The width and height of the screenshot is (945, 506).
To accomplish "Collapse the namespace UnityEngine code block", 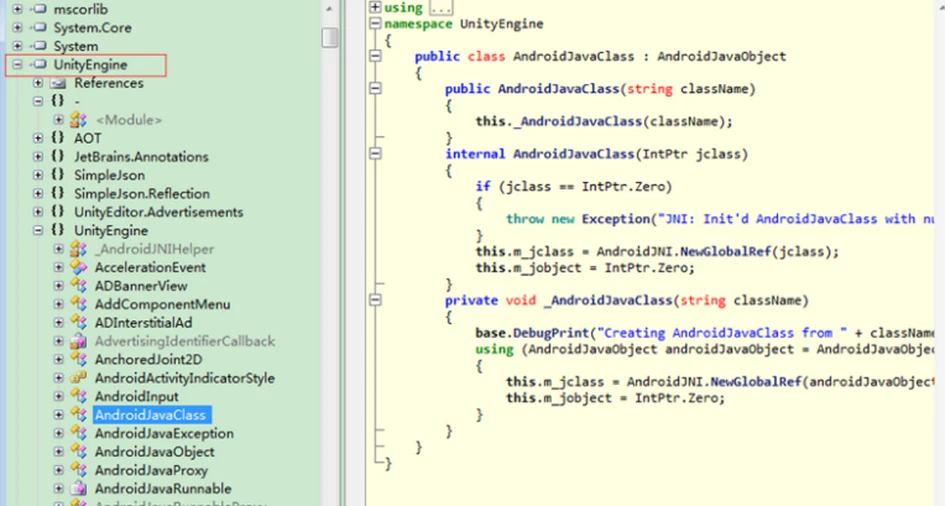I will click(375, 23).
